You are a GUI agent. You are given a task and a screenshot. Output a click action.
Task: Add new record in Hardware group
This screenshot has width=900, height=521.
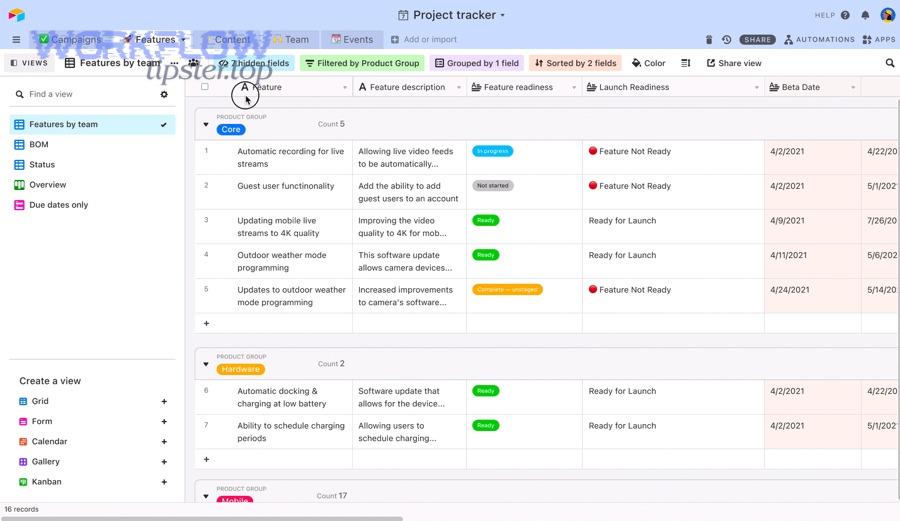coord(206,460)
